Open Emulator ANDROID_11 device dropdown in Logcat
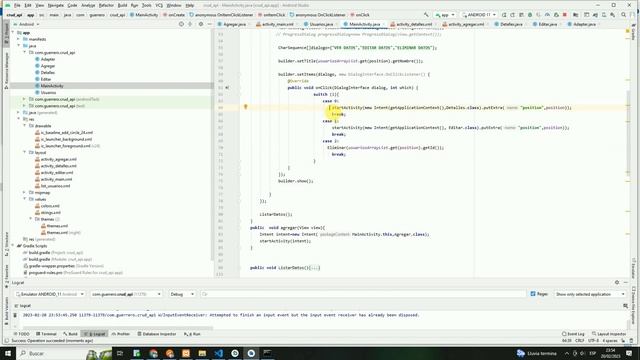Screen dimensions: 640x360 point(50,294)
